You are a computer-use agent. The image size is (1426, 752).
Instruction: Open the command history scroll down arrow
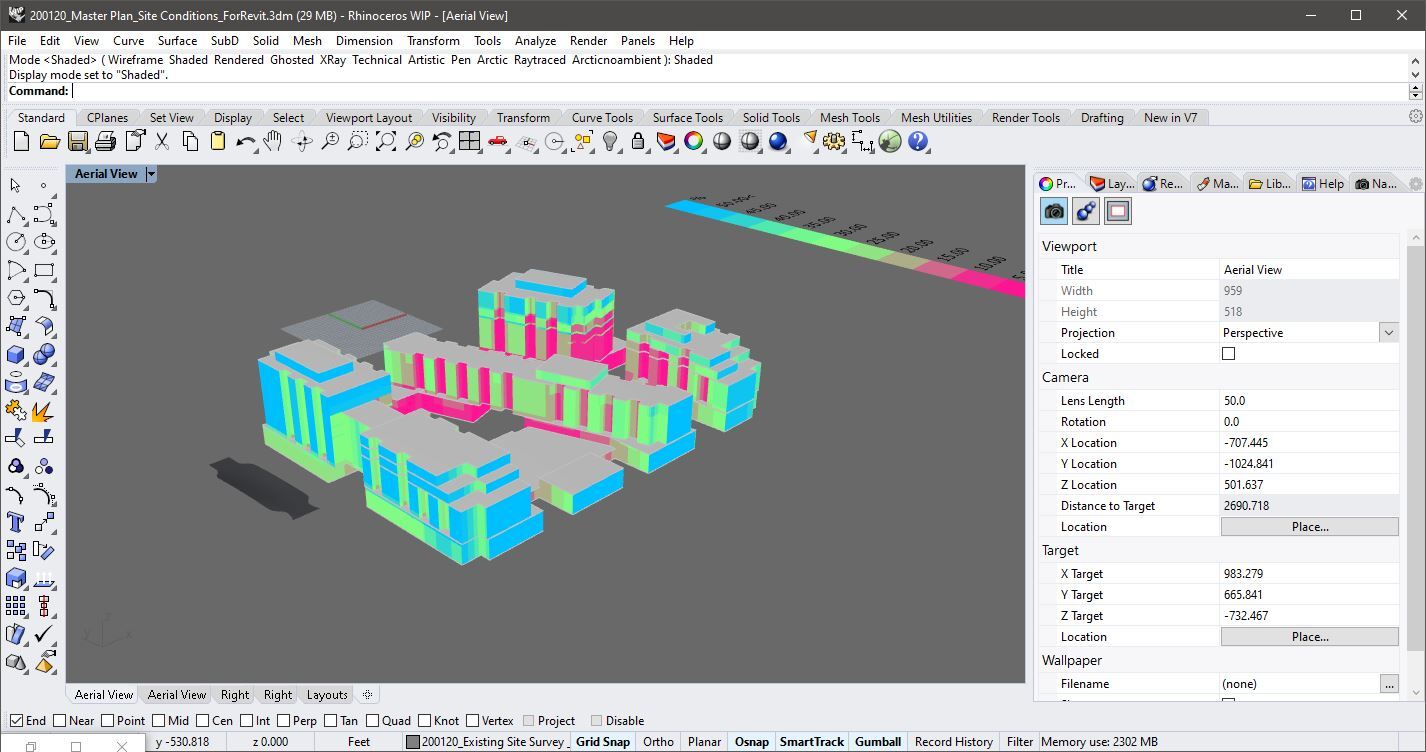[1415, 74]
